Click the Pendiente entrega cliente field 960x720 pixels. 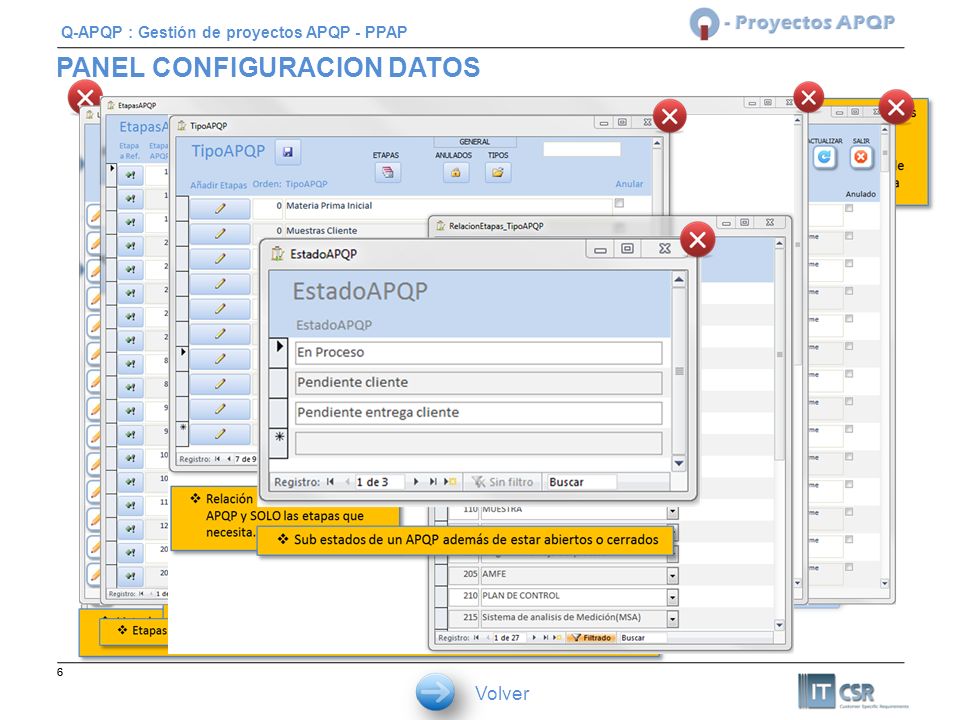pyautogui.click(x=478, y=413)
